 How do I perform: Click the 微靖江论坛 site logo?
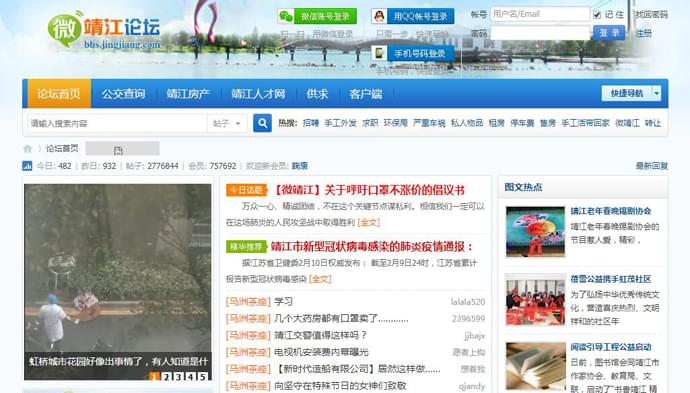(104, 30)
